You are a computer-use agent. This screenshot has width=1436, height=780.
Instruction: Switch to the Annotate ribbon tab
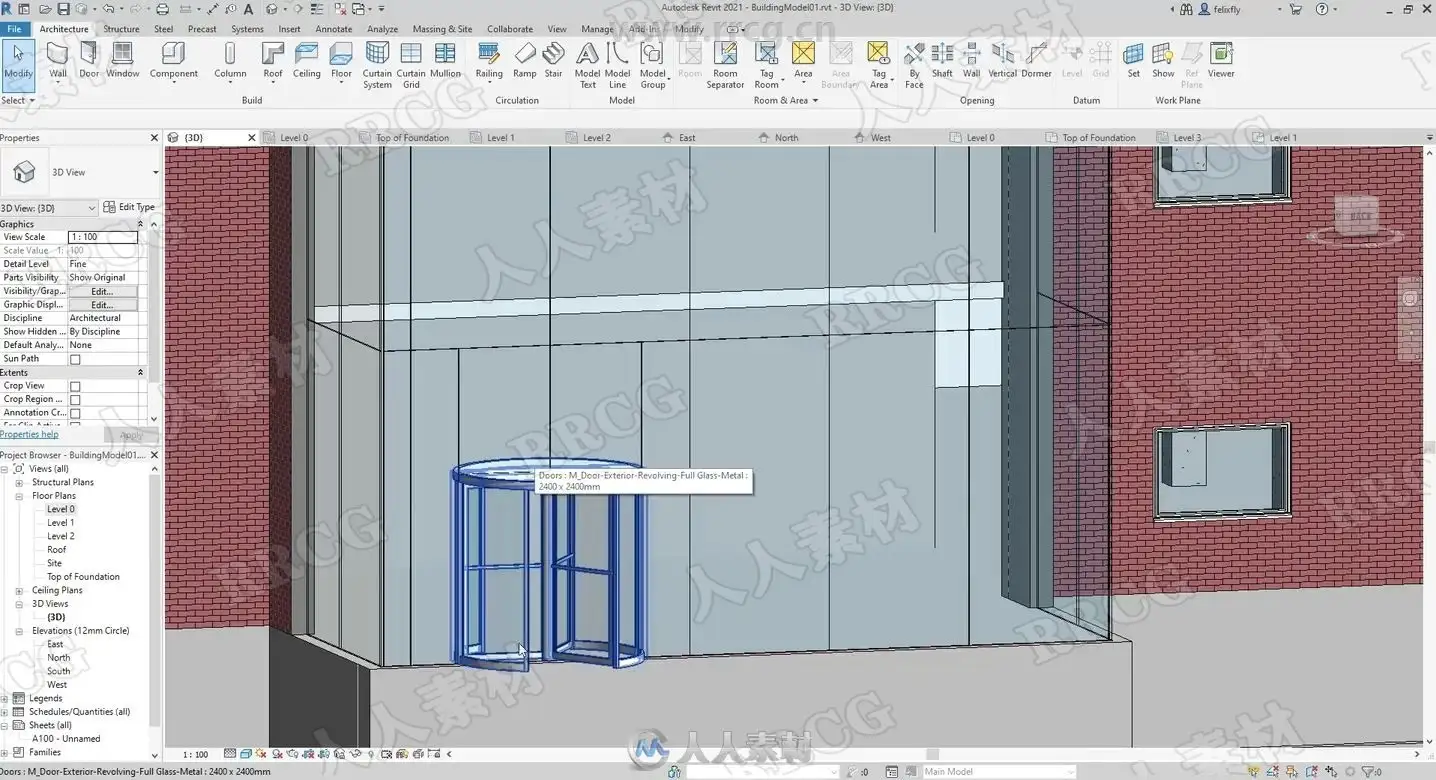[334, 29]
